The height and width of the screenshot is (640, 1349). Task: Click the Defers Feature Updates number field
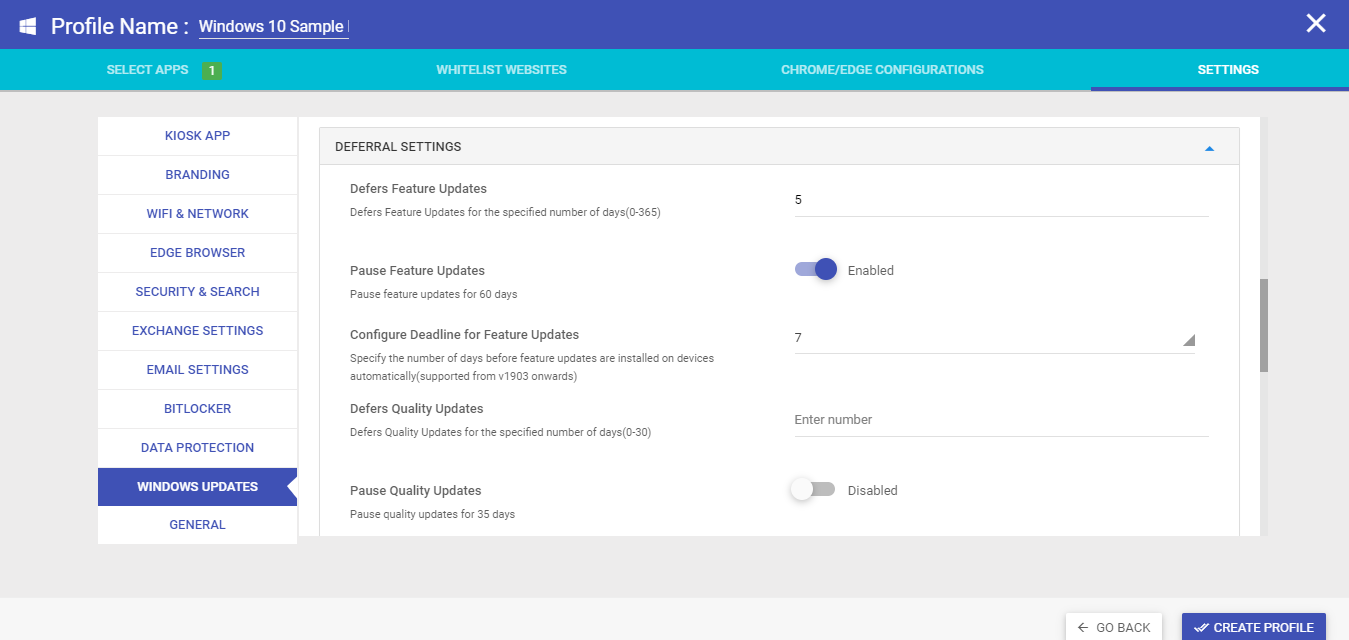[x=1001, y=200]
